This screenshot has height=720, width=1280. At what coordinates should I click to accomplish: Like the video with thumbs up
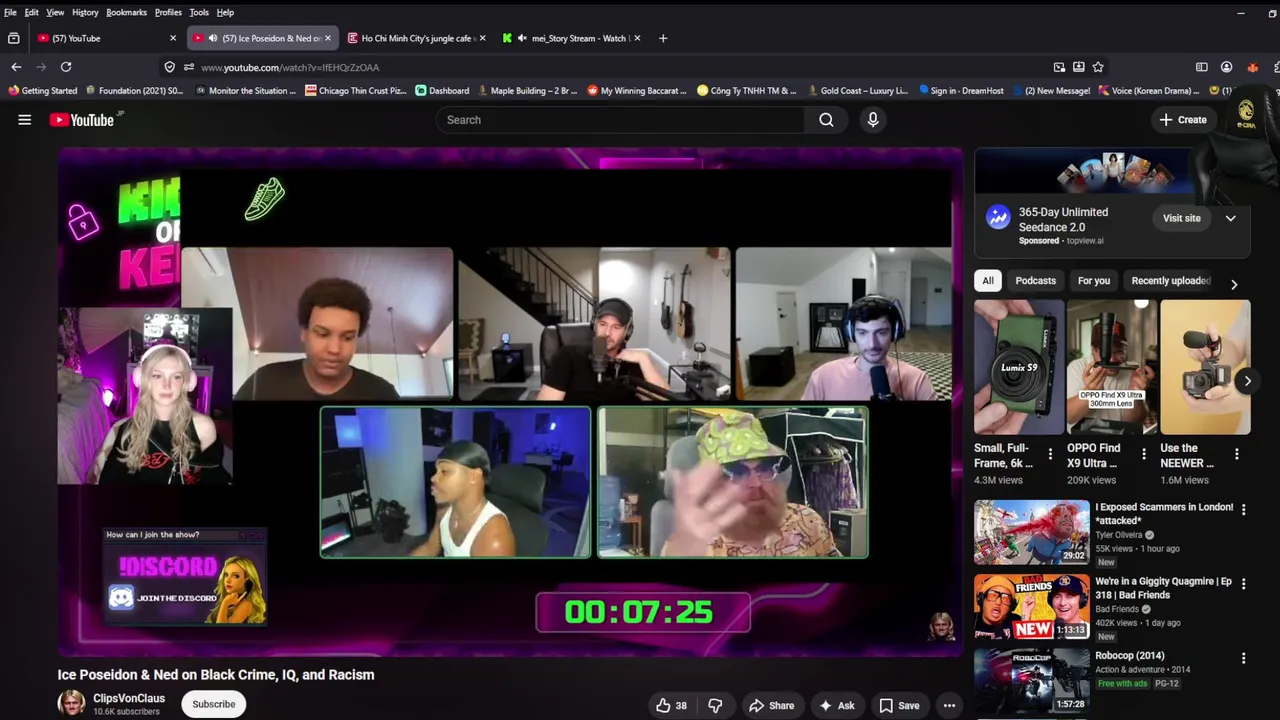pyautogui.click(x=671, y=706)
